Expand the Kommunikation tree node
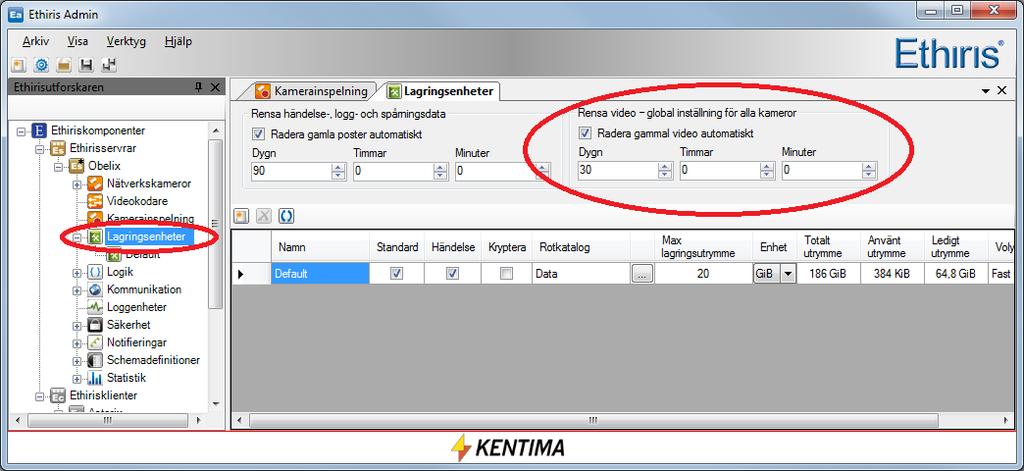1024x471 pixels. (78, 289)
